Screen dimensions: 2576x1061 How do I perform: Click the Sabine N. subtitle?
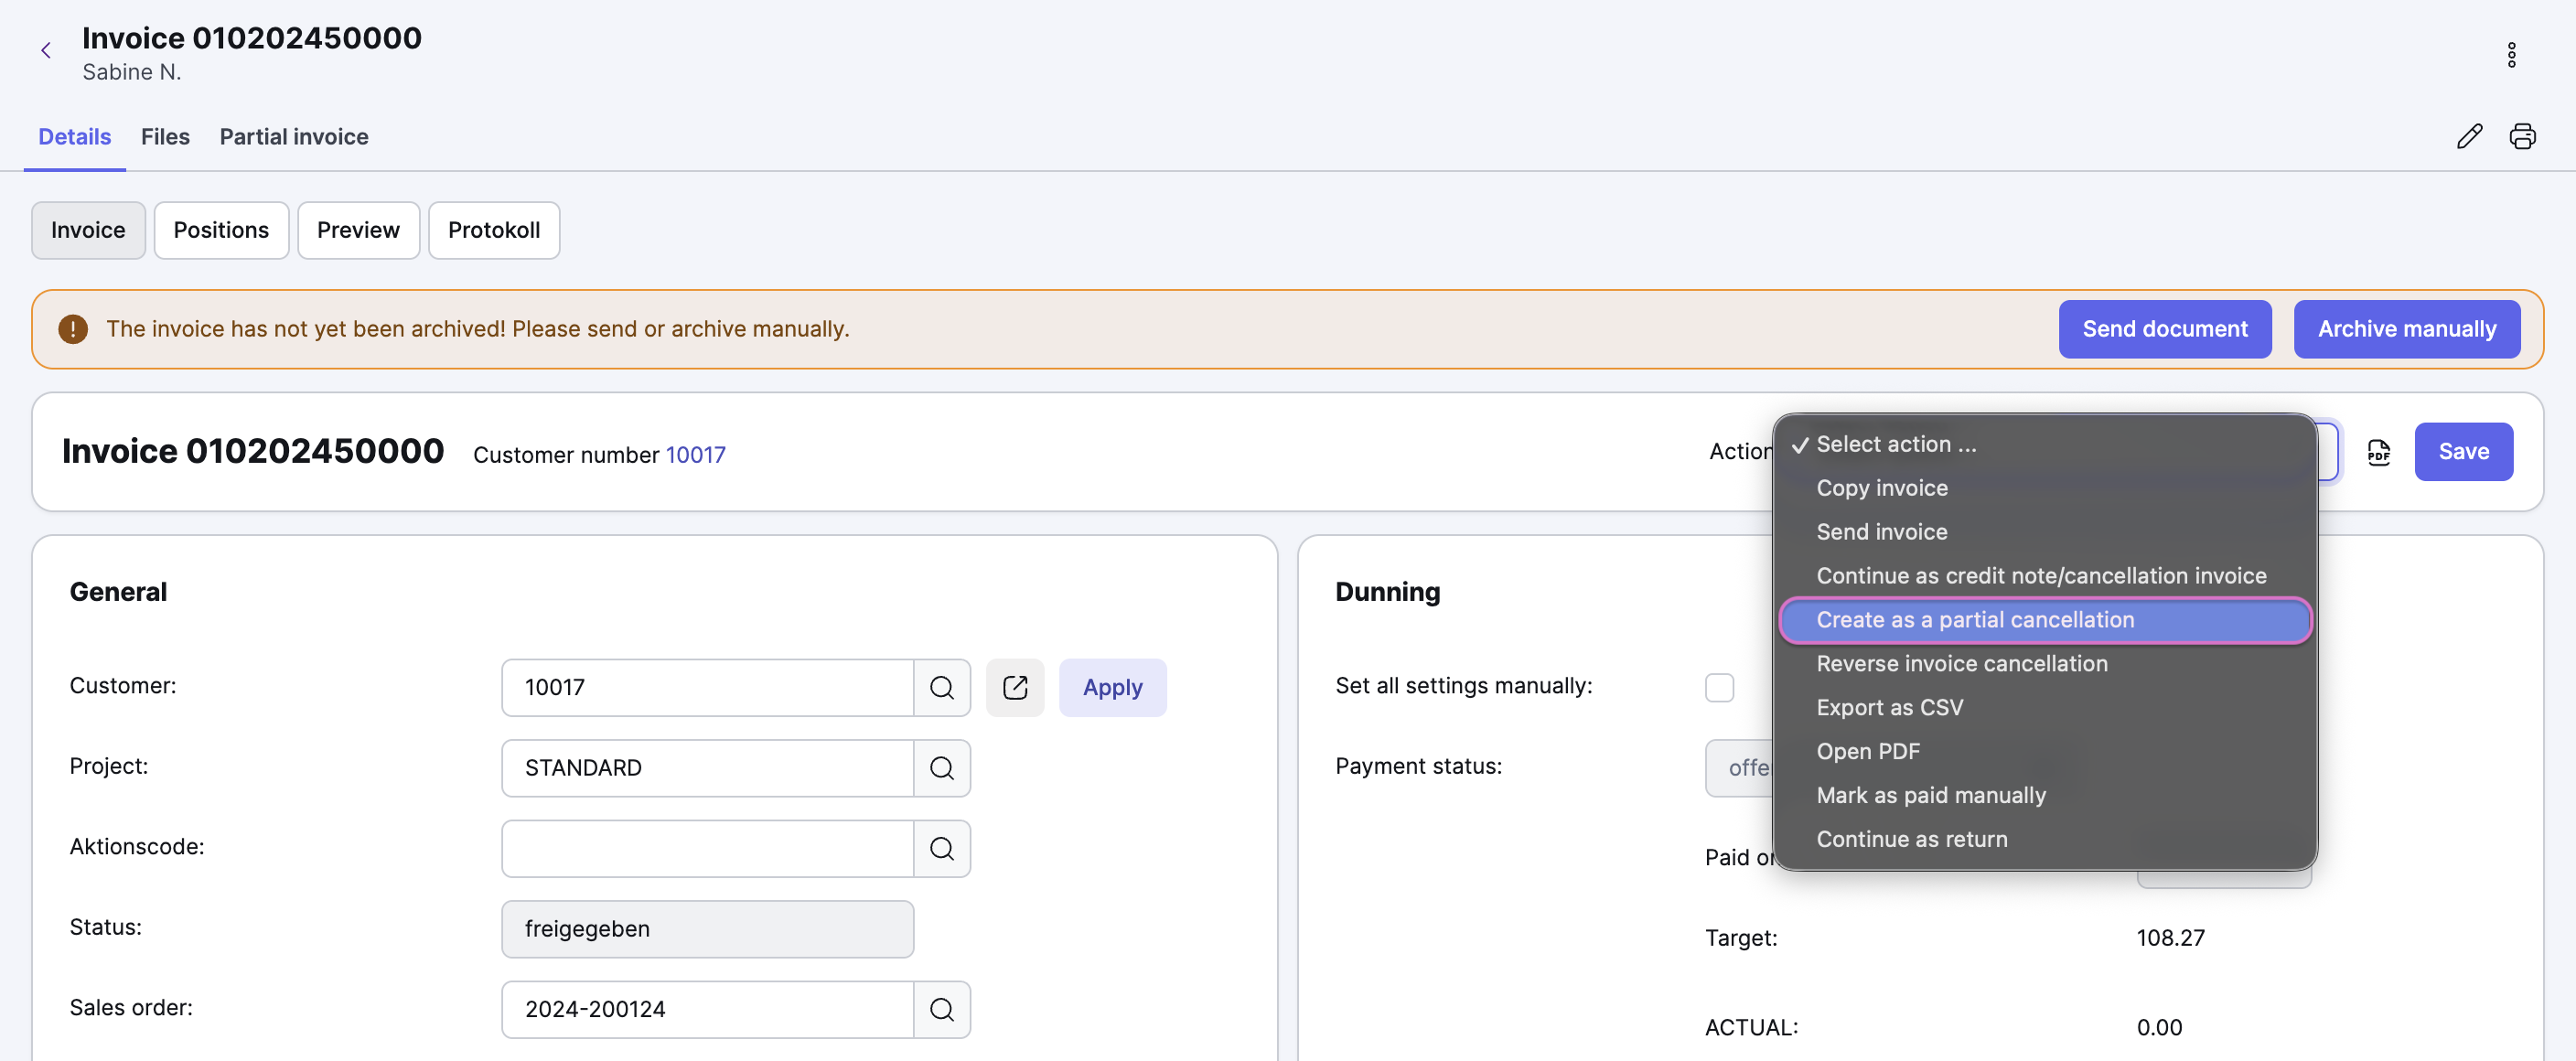[x=131, y=72]
